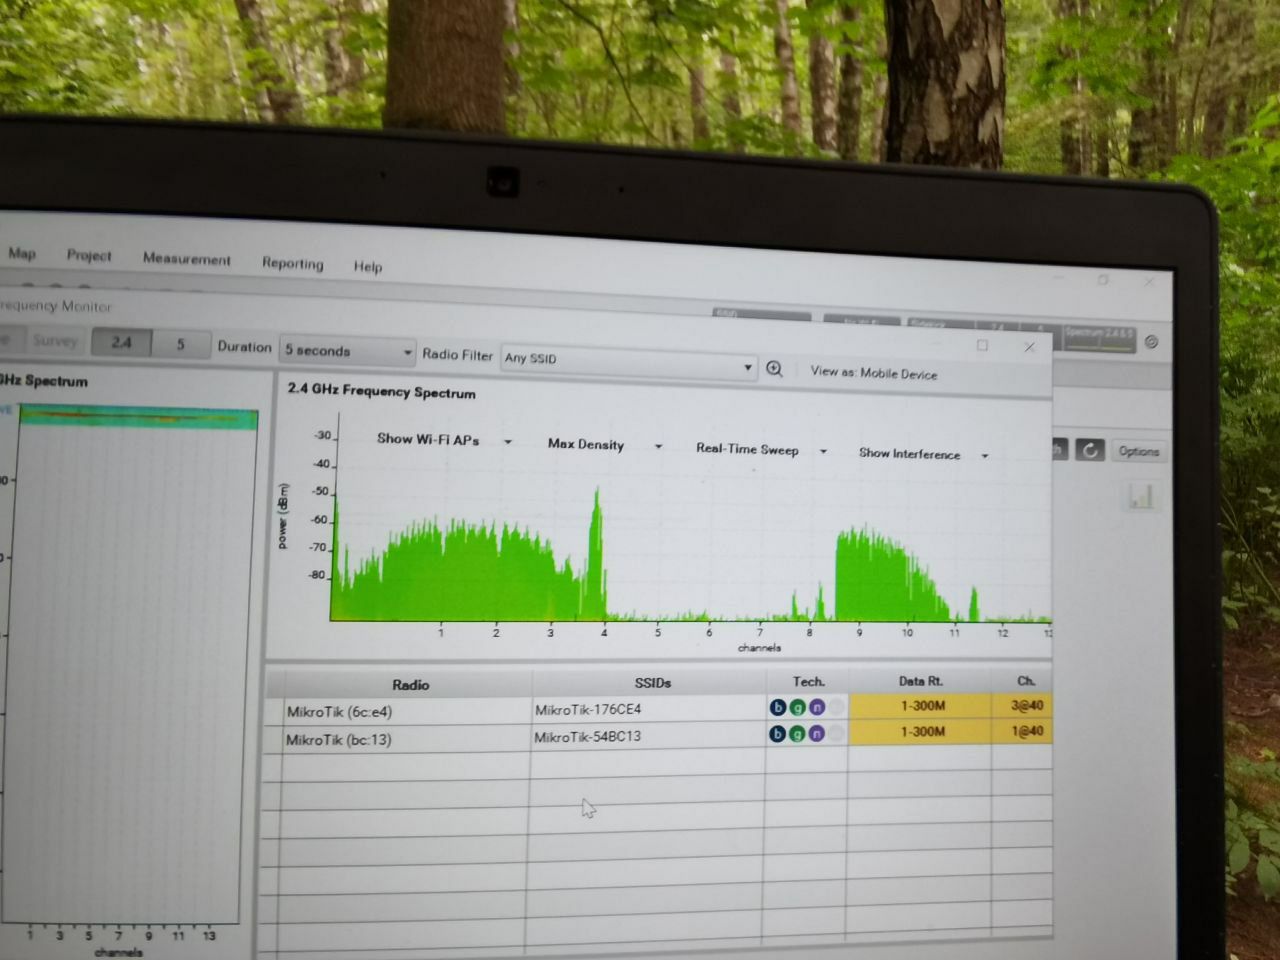
Task: Open the Duration 5 seconds dropdown
Action: click(347, 351)
